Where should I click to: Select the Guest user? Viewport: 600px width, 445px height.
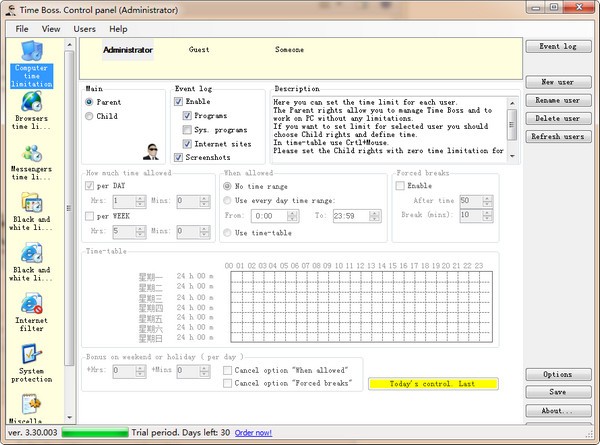[x=199, y=49]
